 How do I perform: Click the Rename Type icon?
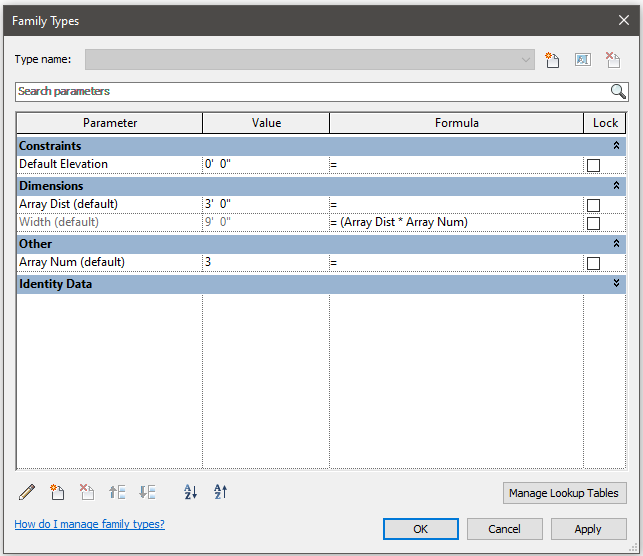coord(583,60)
